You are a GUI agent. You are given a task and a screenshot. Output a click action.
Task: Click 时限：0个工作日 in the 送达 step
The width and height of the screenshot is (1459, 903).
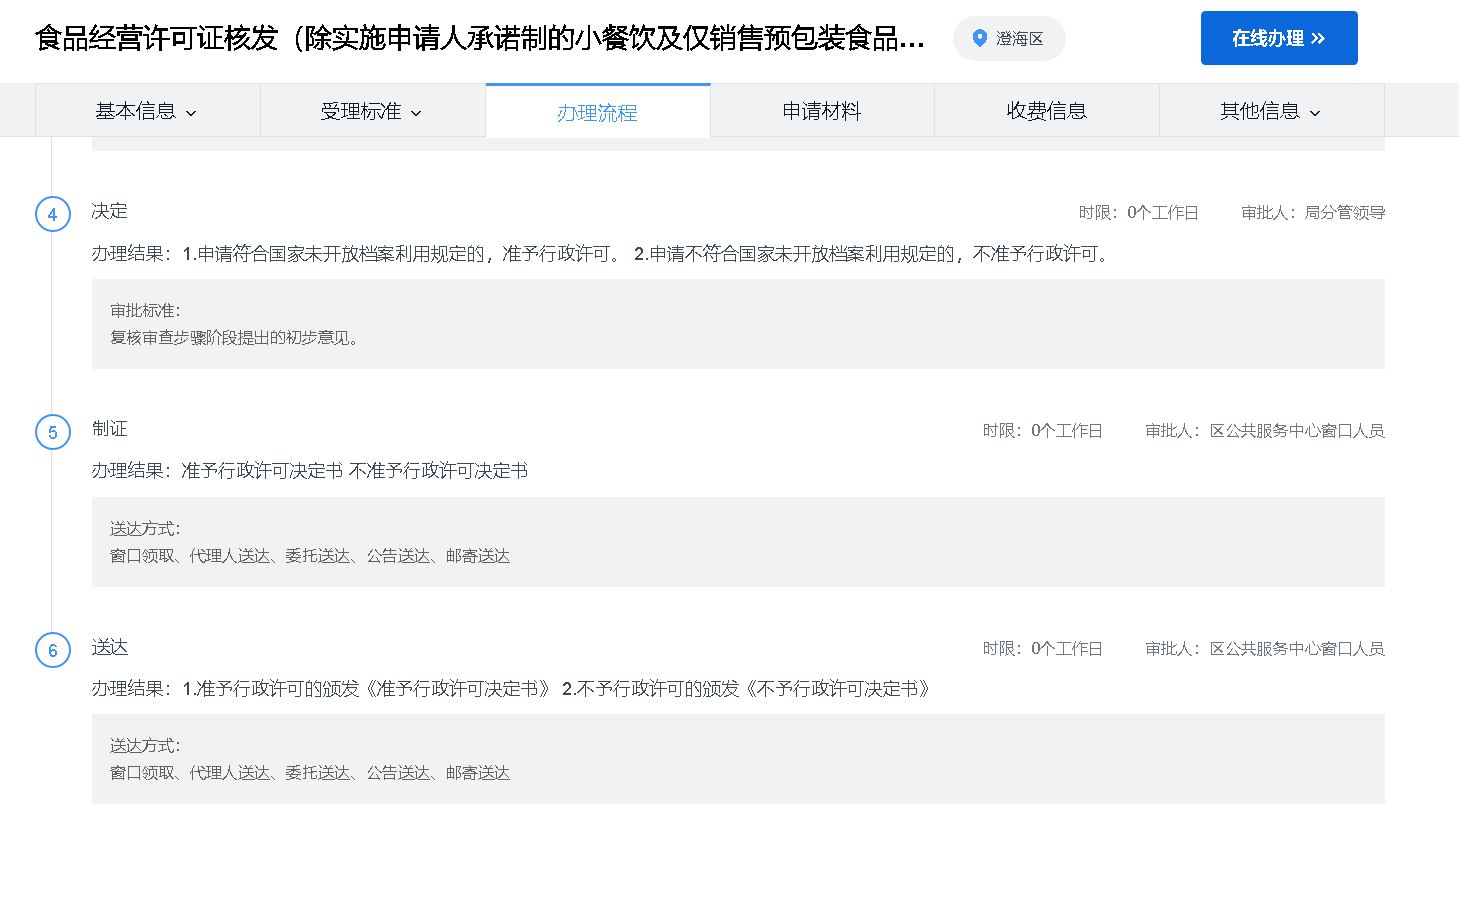1042,648
